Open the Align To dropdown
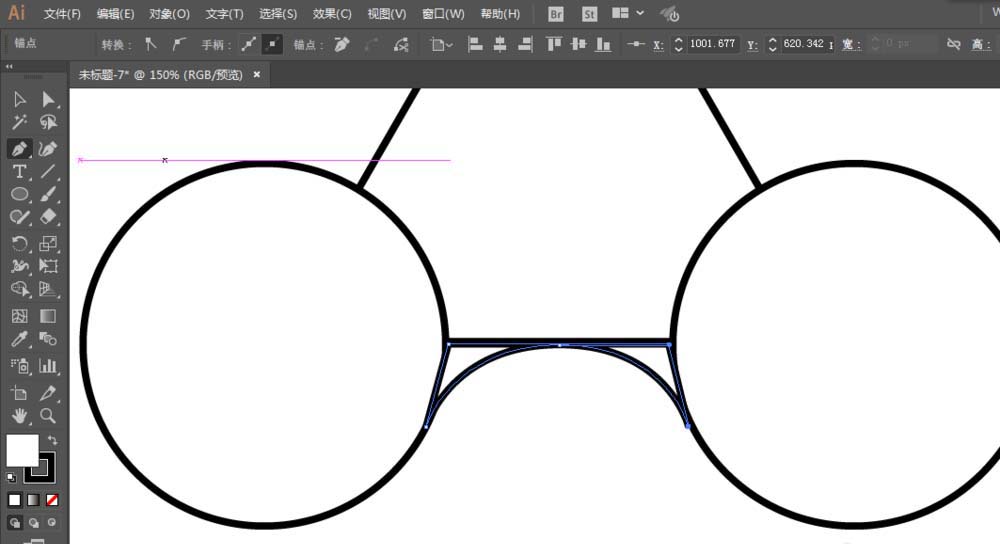 click(441, 44)
